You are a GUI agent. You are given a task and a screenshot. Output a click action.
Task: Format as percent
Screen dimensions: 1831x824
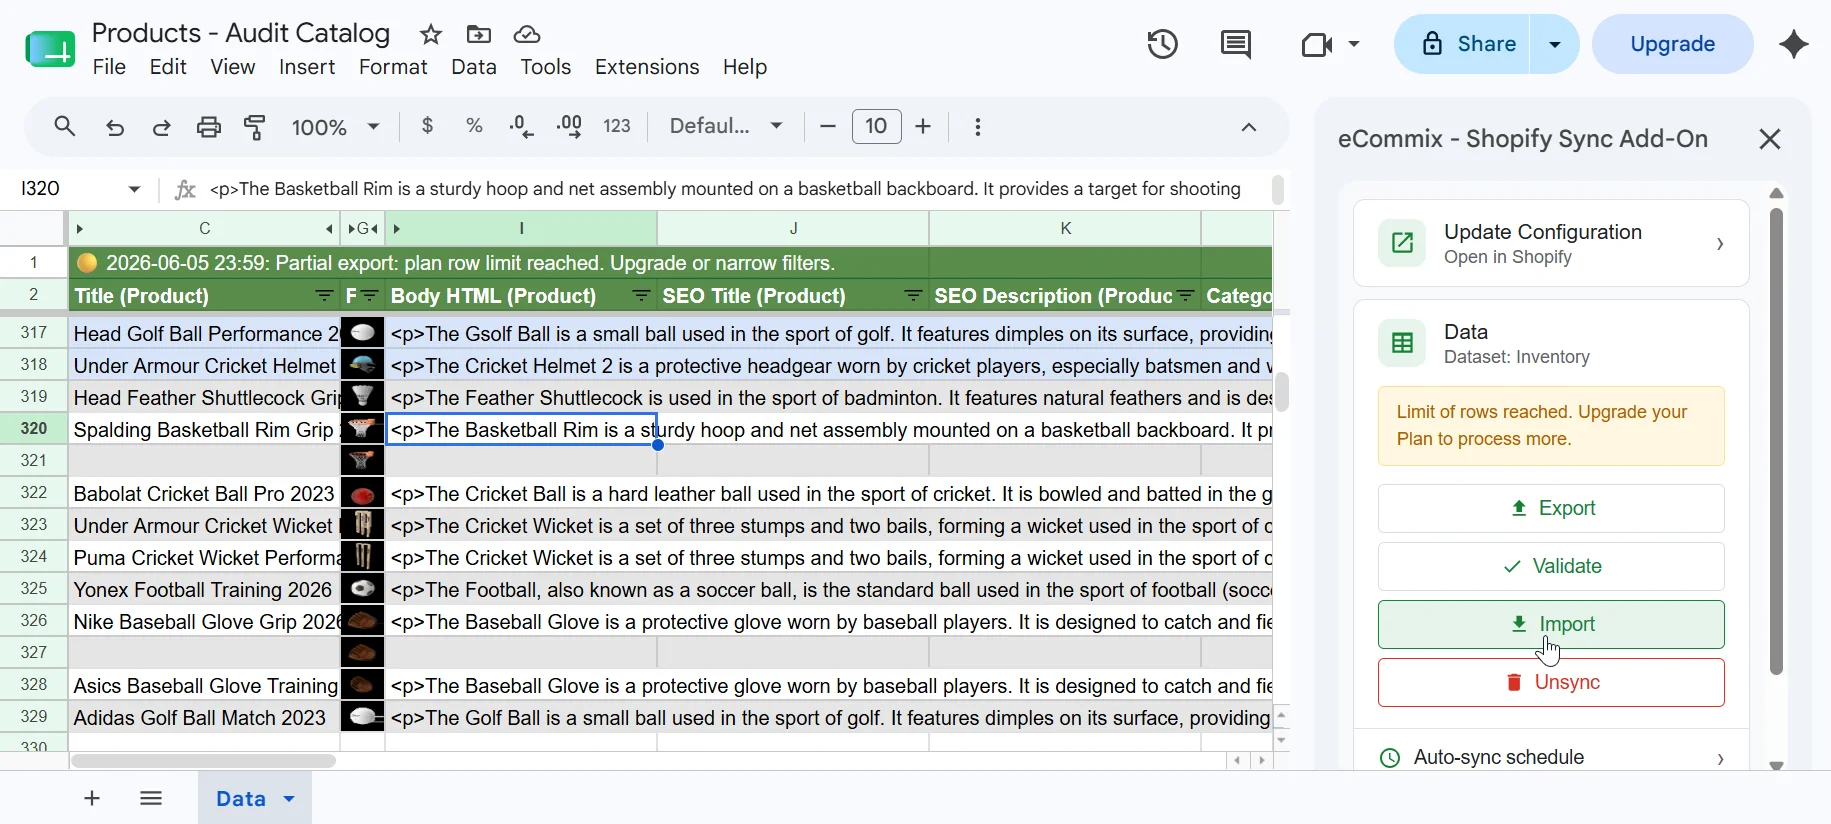pyautogui.click(x=474, y=126)
